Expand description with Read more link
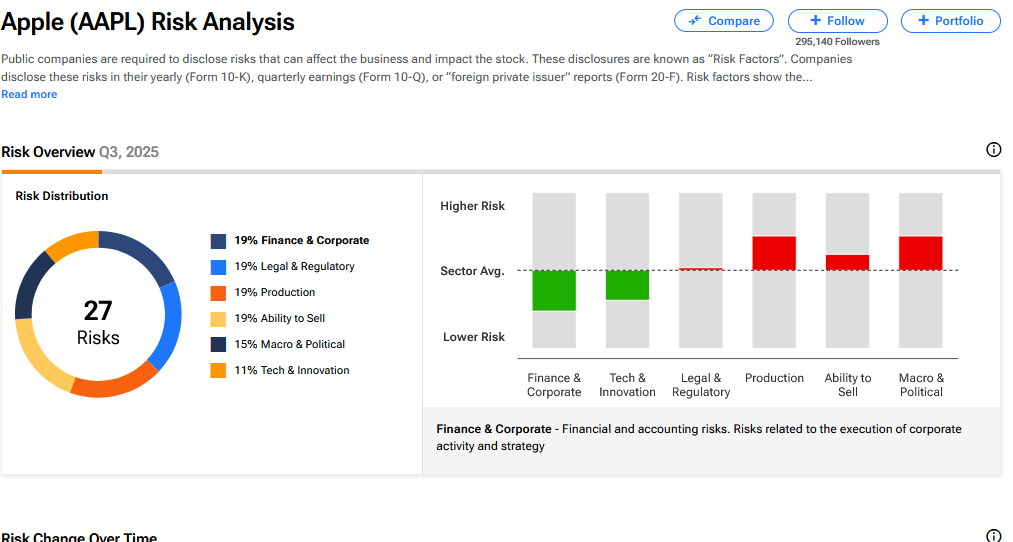This screenshot has width=1013, height=542. [x=29, y=95]
